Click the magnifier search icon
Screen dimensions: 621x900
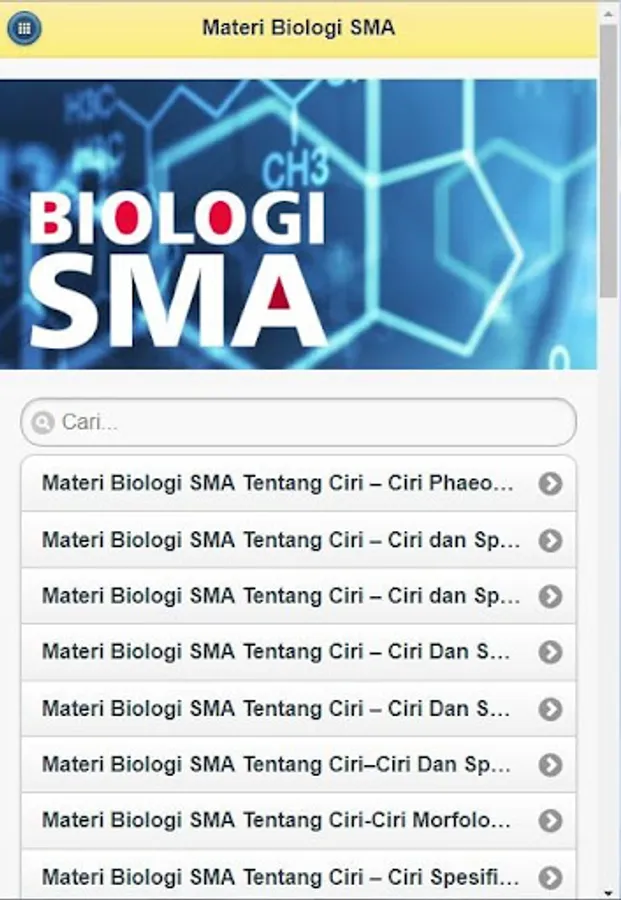click(42, 422)
